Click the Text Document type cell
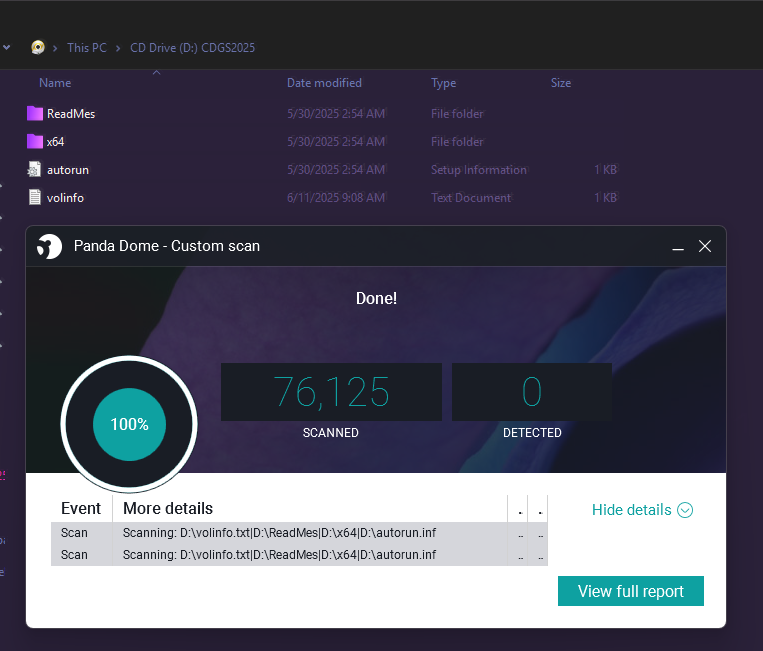 click(471, 198)
